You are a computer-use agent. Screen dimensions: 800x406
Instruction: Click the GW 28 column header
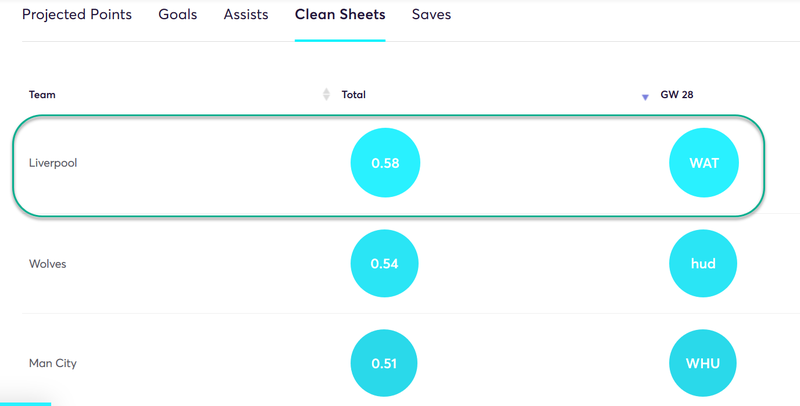pos(677,95)
